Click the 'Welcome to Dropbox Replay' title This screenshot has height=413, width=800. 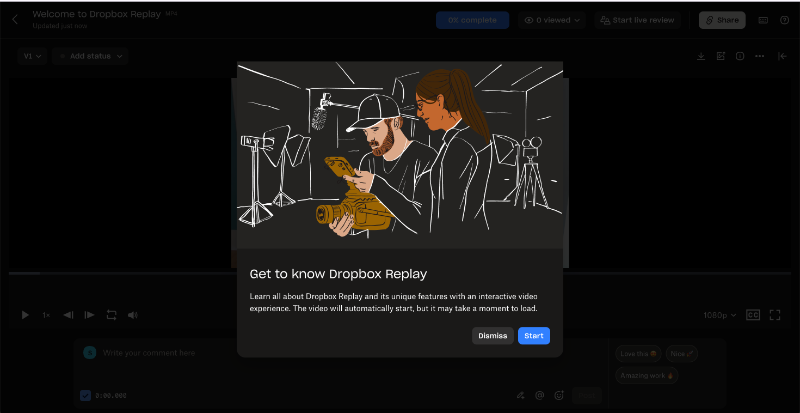click(x=97, y=14)
